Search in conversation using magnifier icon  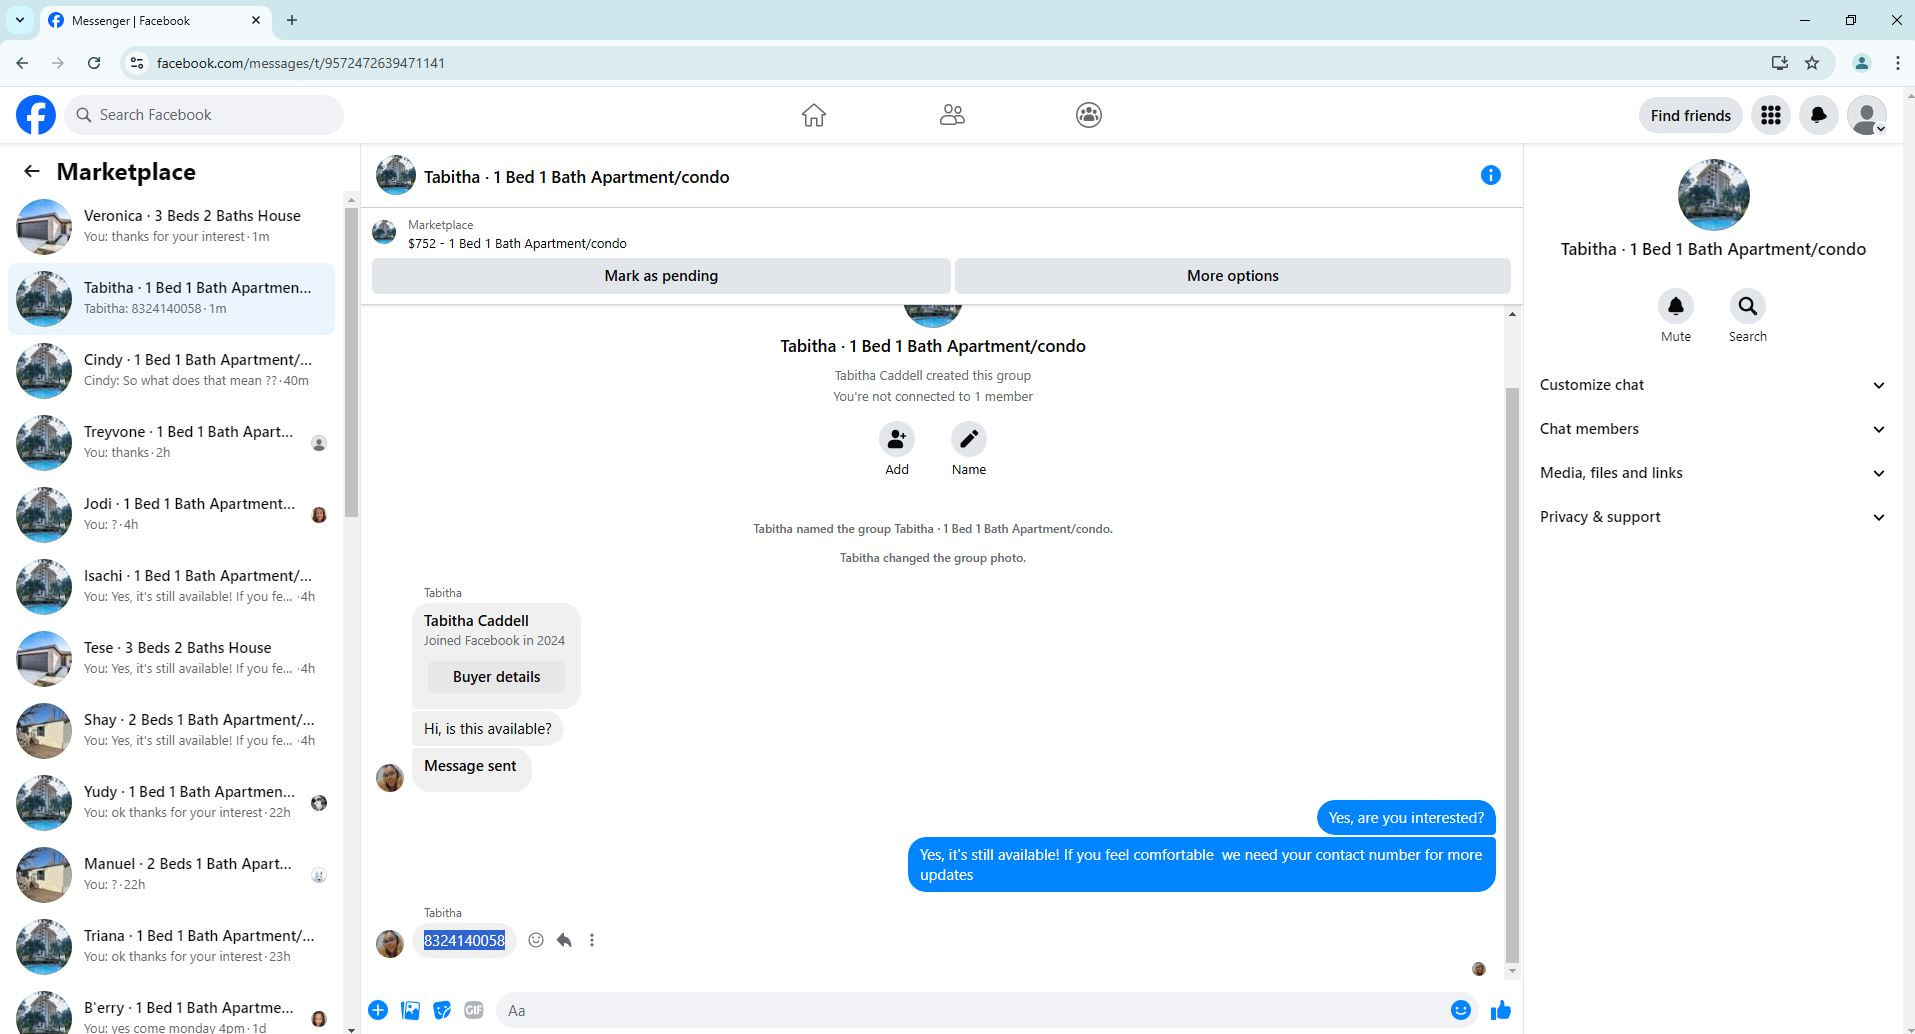click(1748, 306)
